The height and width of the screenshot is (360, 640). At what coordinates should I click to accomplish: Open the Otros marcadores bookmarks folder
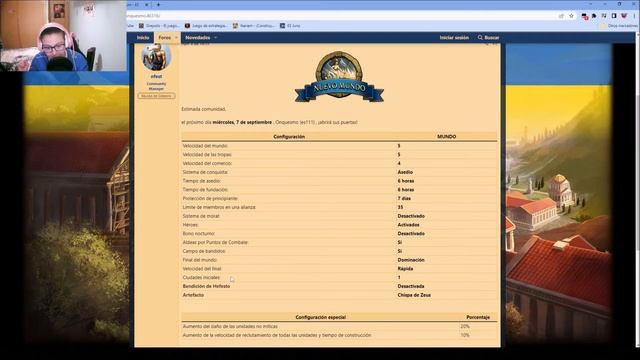(x=618, y=26)
